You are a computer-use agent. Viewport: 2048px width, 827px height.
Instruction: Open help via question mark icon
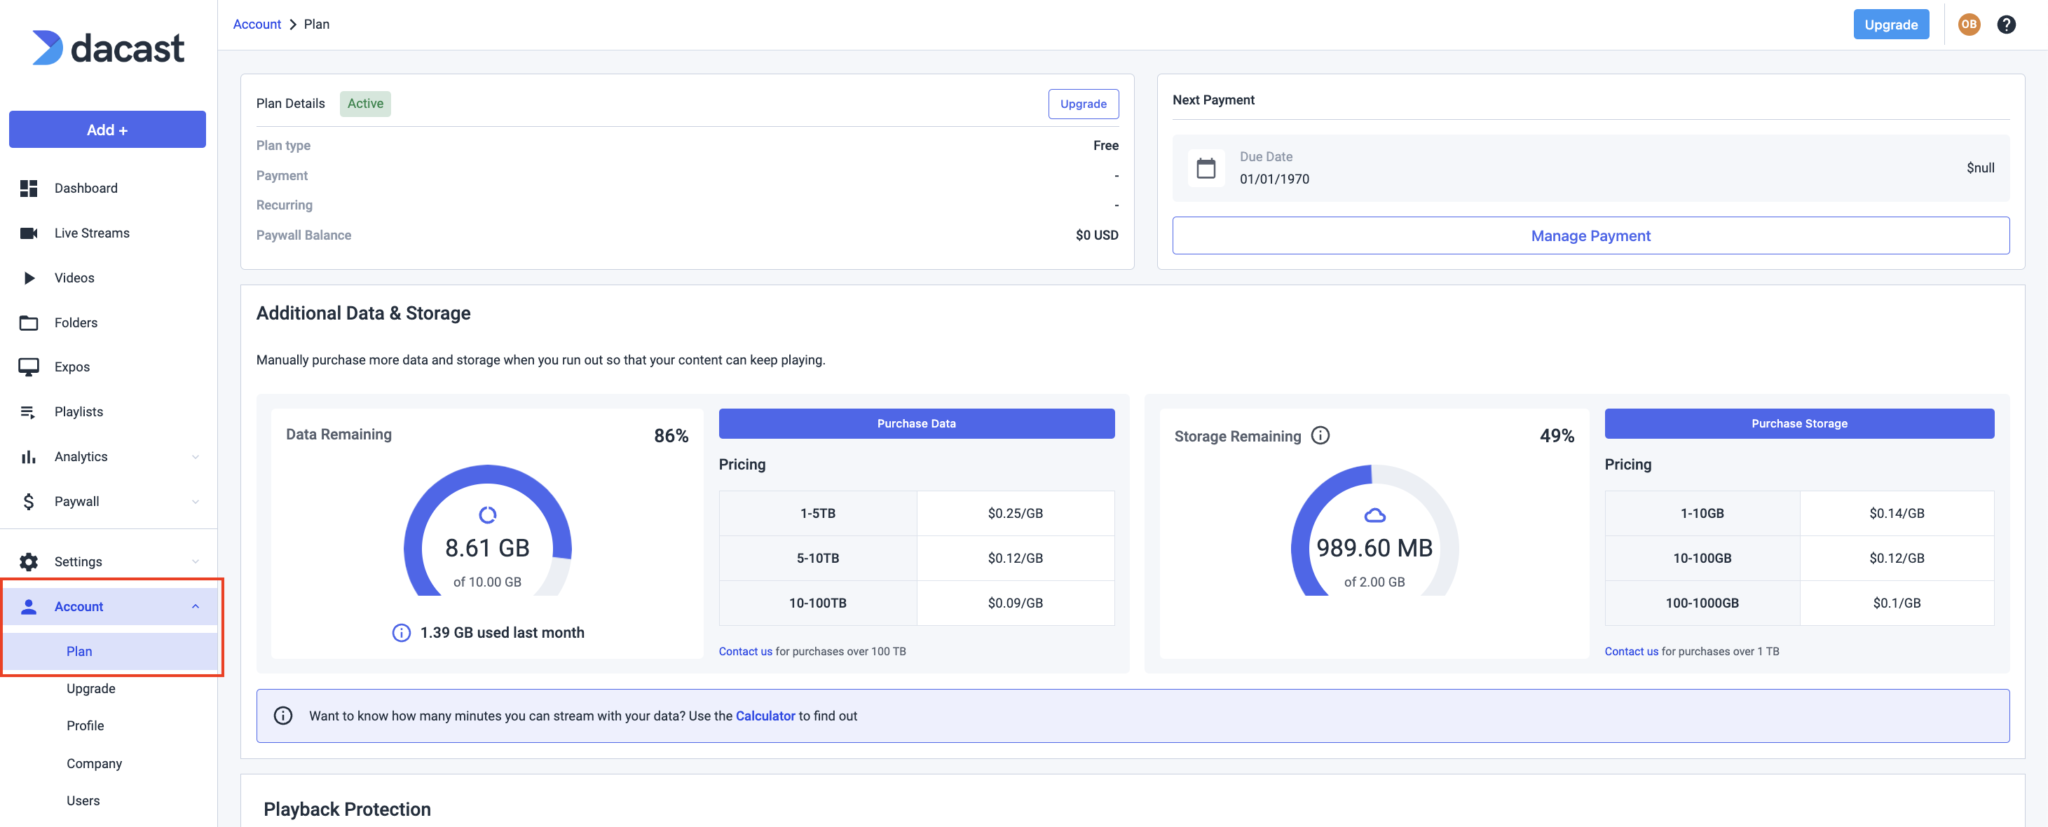point(2006,25)
